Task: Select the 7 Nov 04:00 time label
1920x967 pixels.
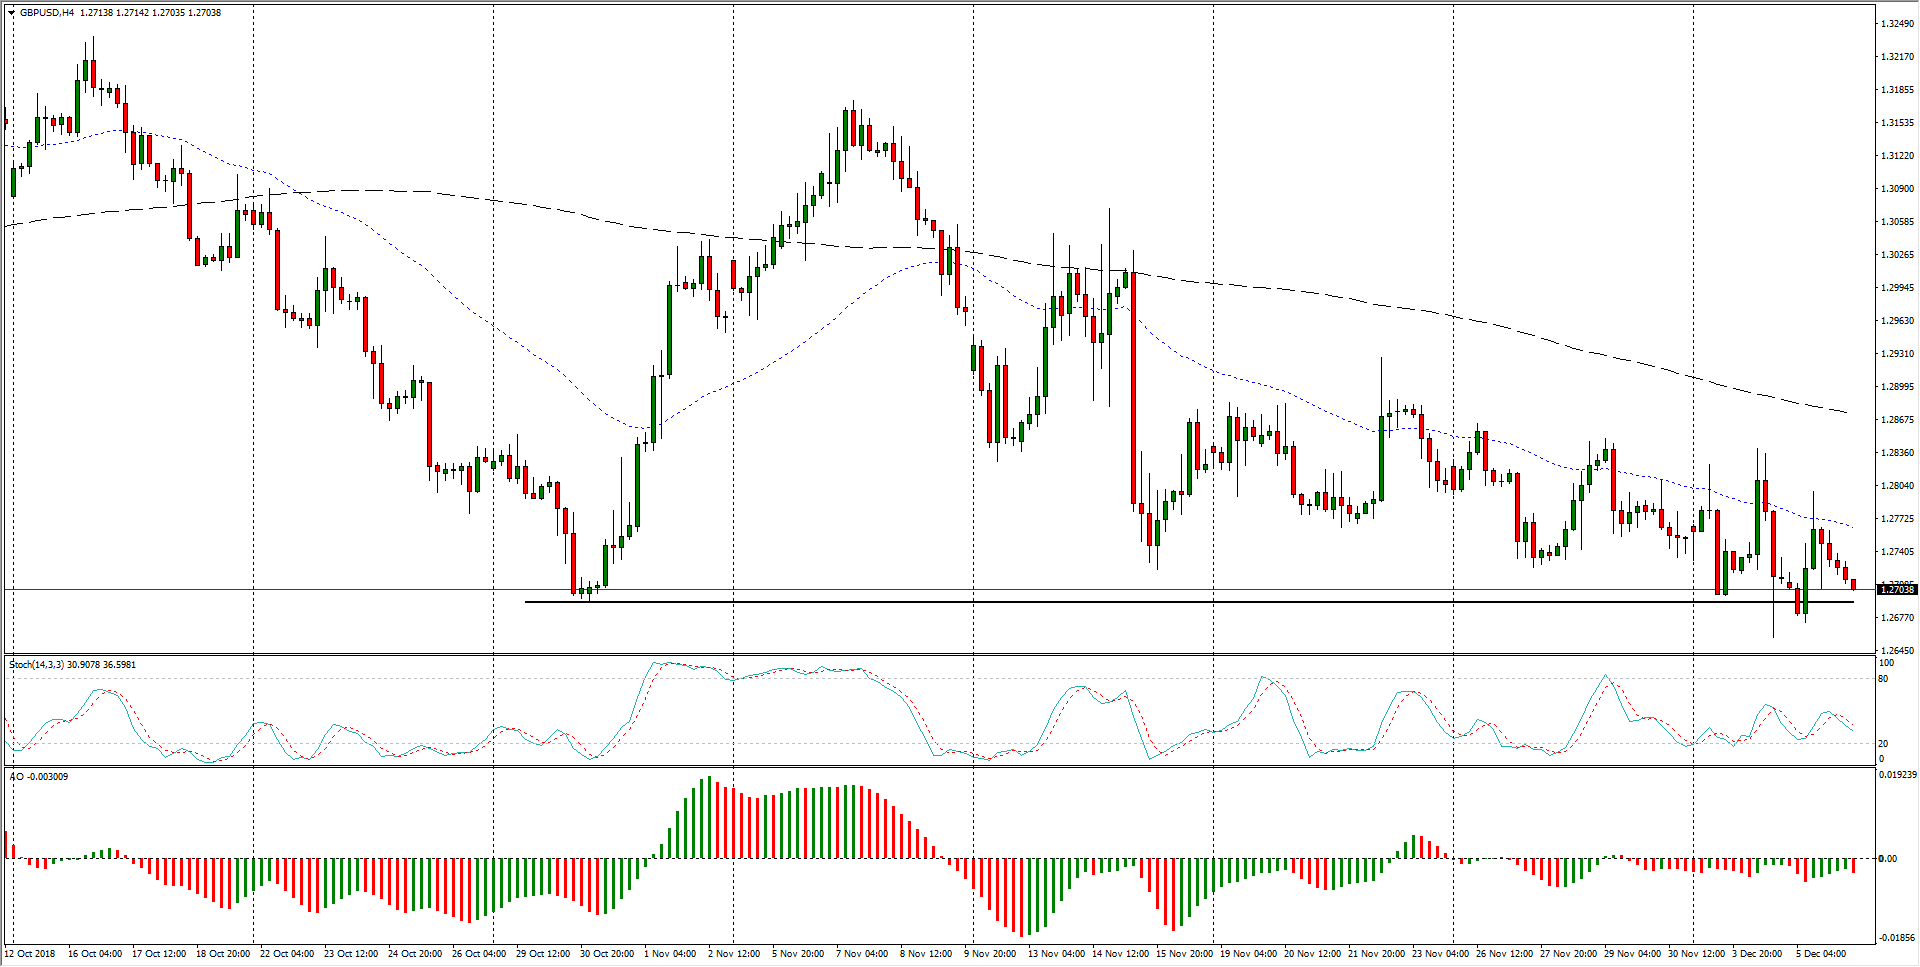Action: pos(862,954)
